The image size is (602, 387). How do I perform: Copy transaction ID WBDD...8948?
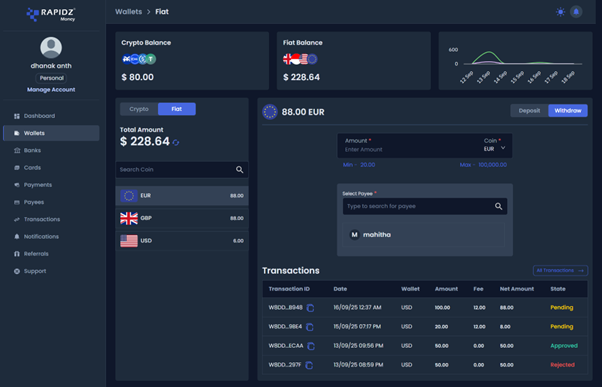click(x=310, y=308)
